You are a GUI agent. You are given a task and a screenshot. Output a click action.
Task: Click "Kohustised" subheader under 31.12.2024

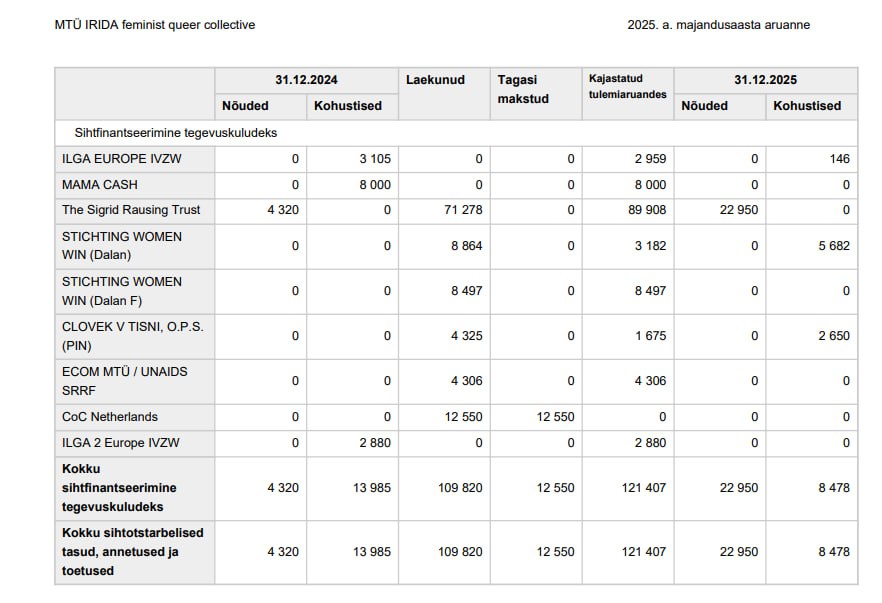[348, 106]
